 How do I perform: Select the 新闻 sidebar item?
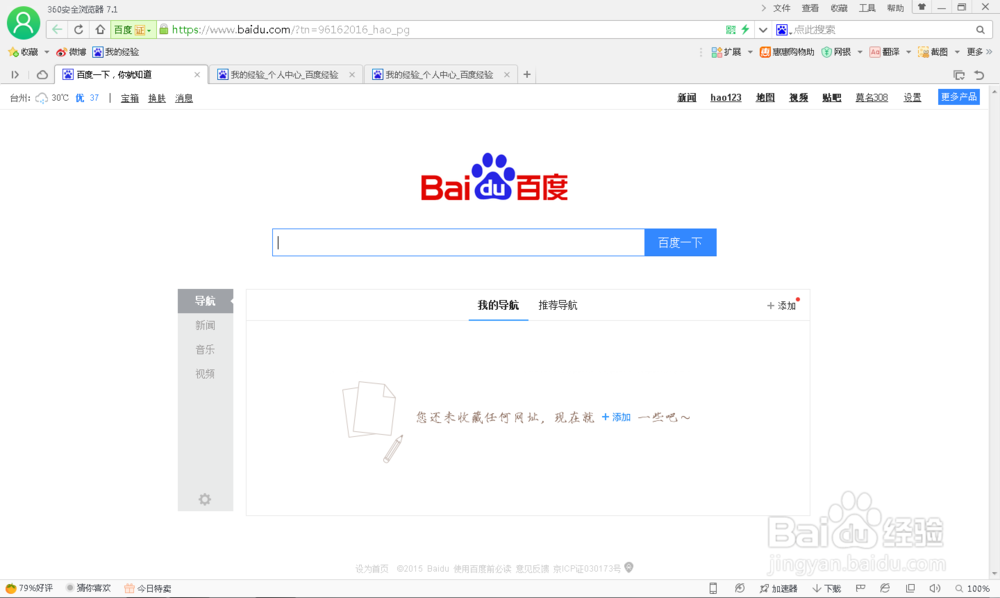(205, 325)
